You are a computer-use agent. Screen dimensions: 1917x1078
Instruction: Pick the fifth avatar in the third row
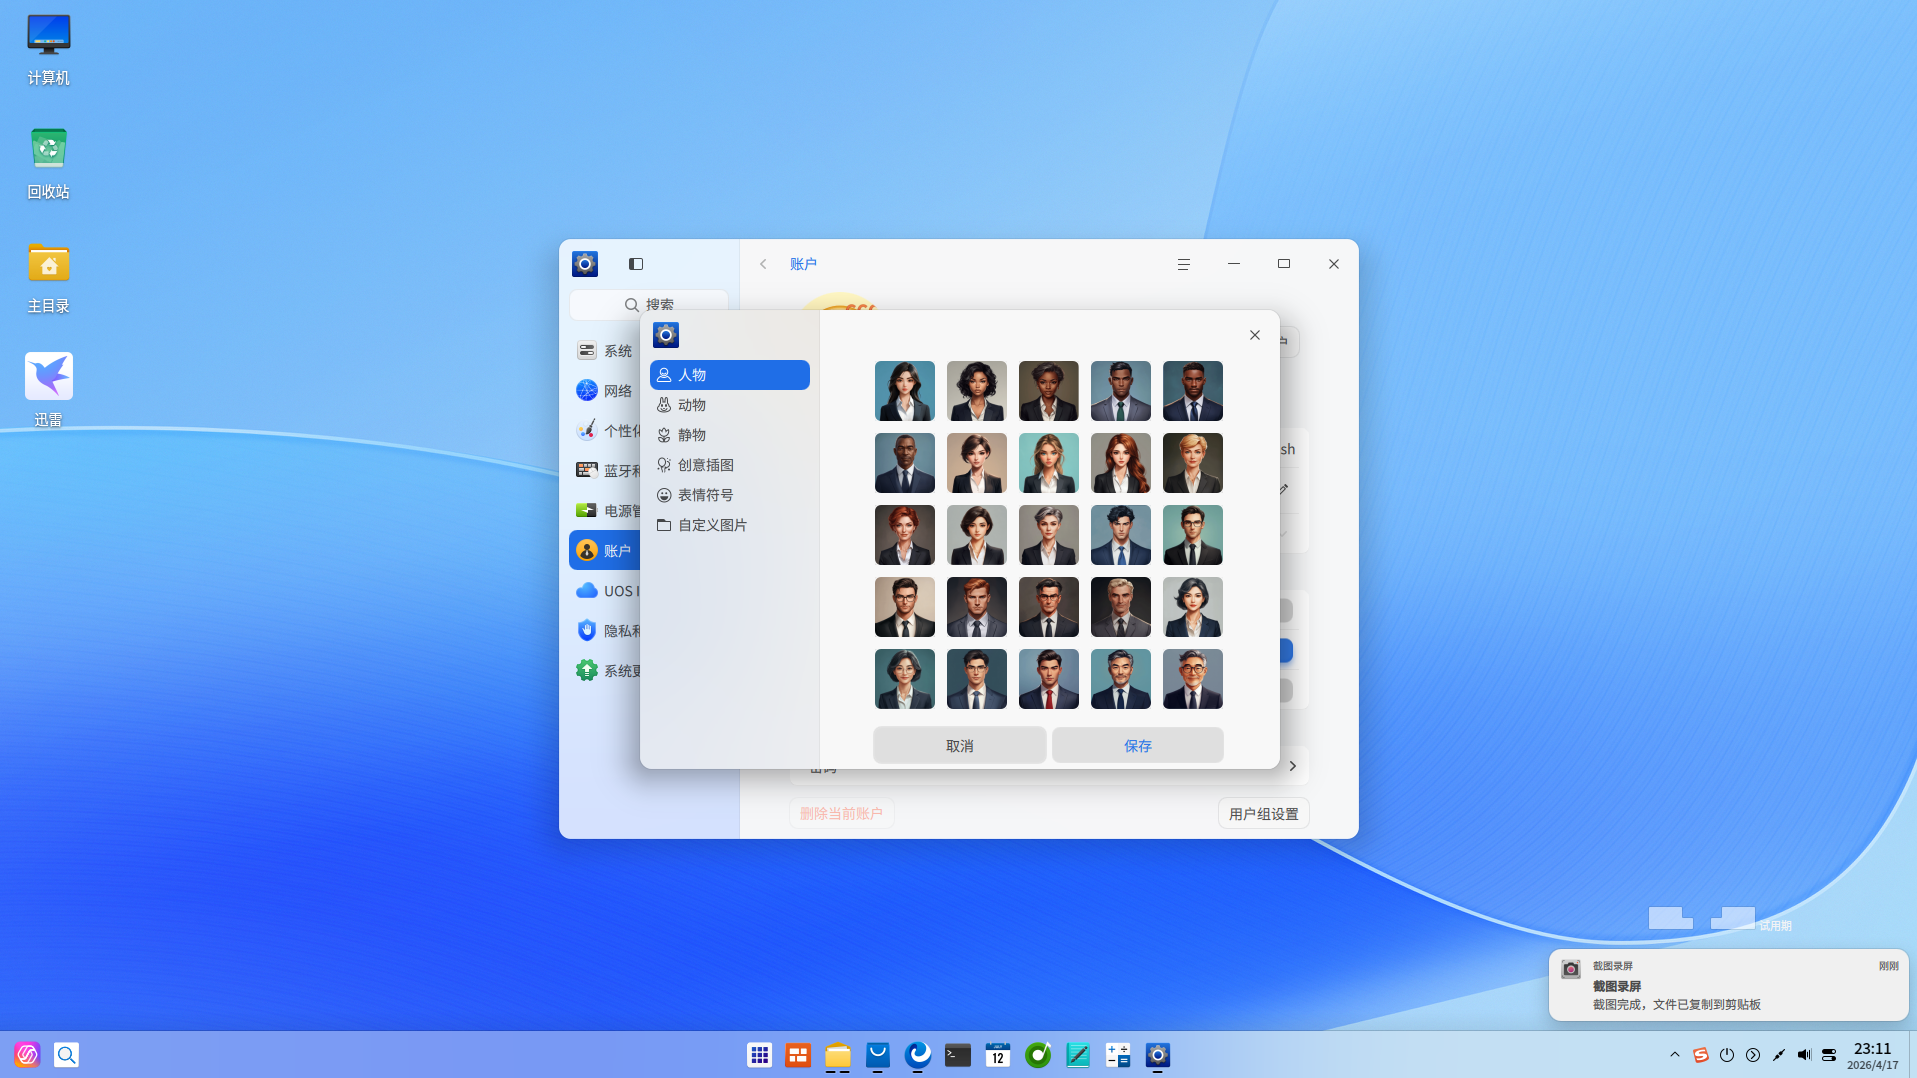1193,535
